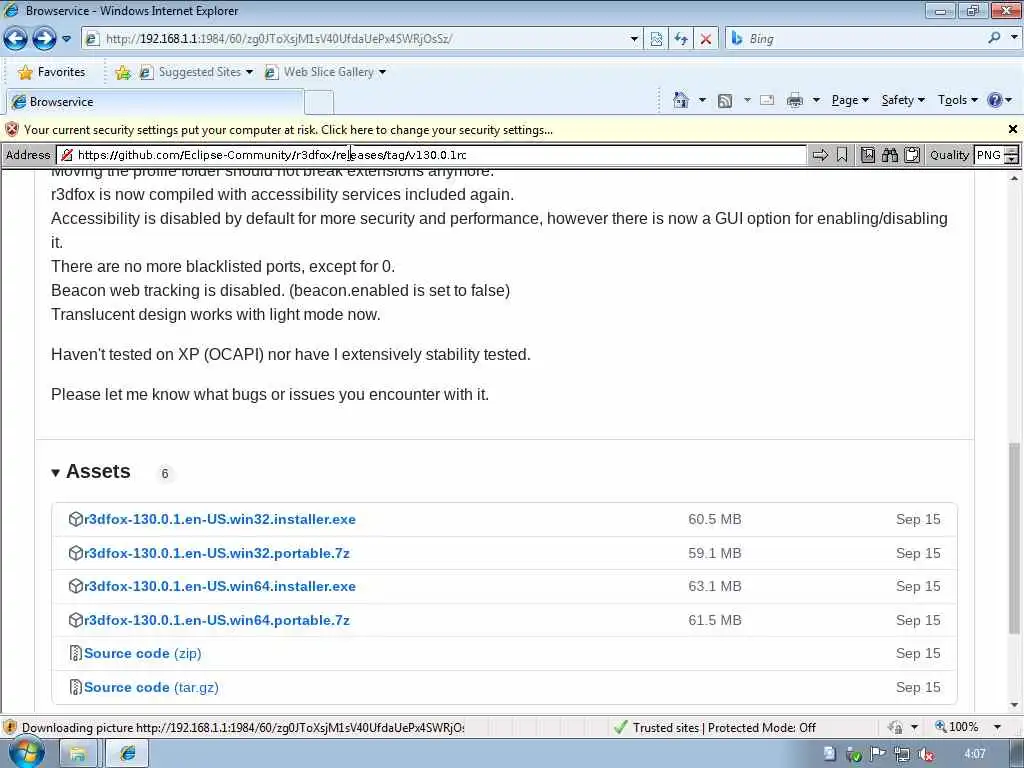
Task: Click the Browservice clipboard icon
Action: [912, 155]
